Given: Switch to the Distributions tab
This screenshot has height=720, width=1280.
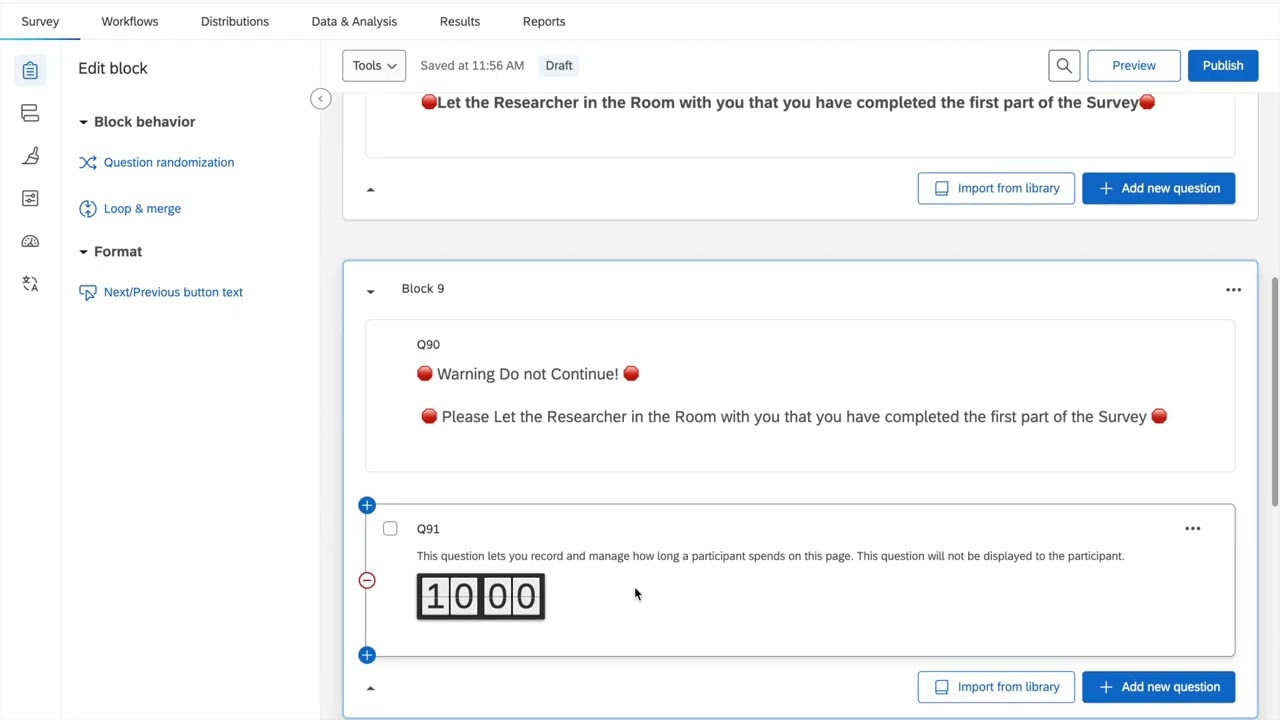Looking at the screenshot, I should 235,21.
